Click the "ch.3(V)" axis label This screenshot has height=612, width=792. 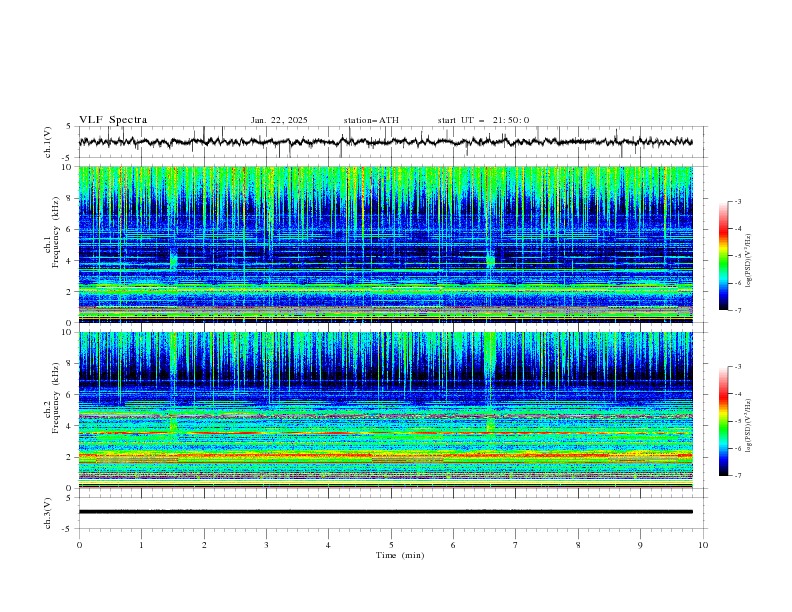click(48, 513)
